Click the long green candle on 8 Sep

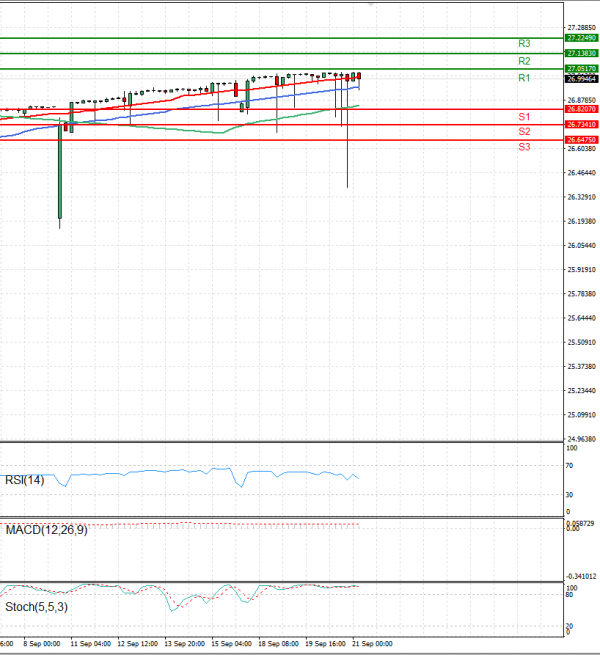tap(60, 171)
